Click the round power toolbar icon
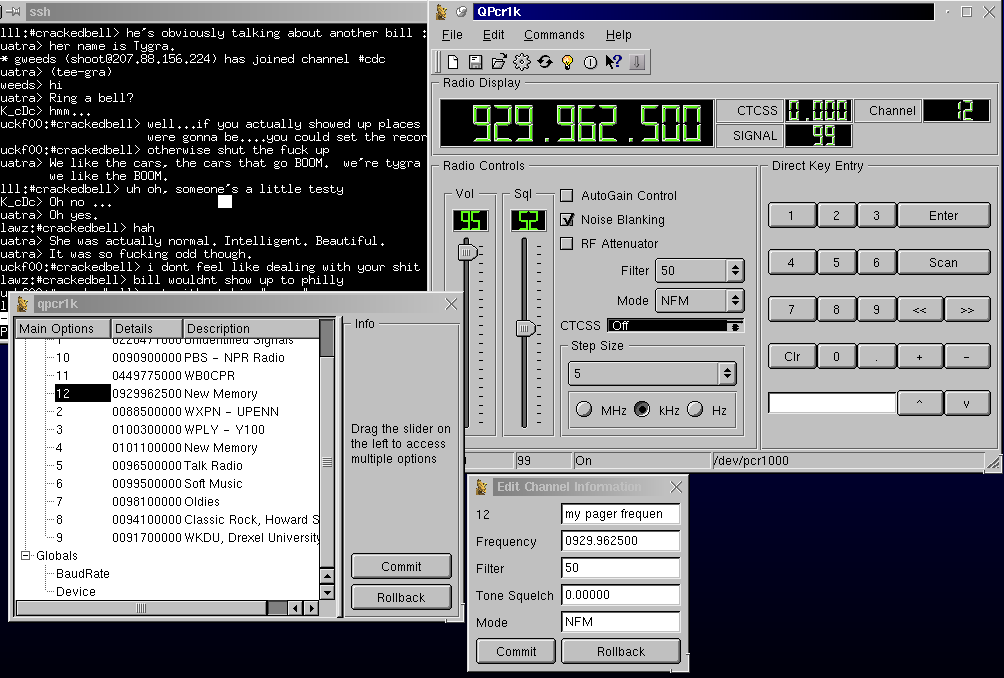1004x678 pixels. [590, 62]
